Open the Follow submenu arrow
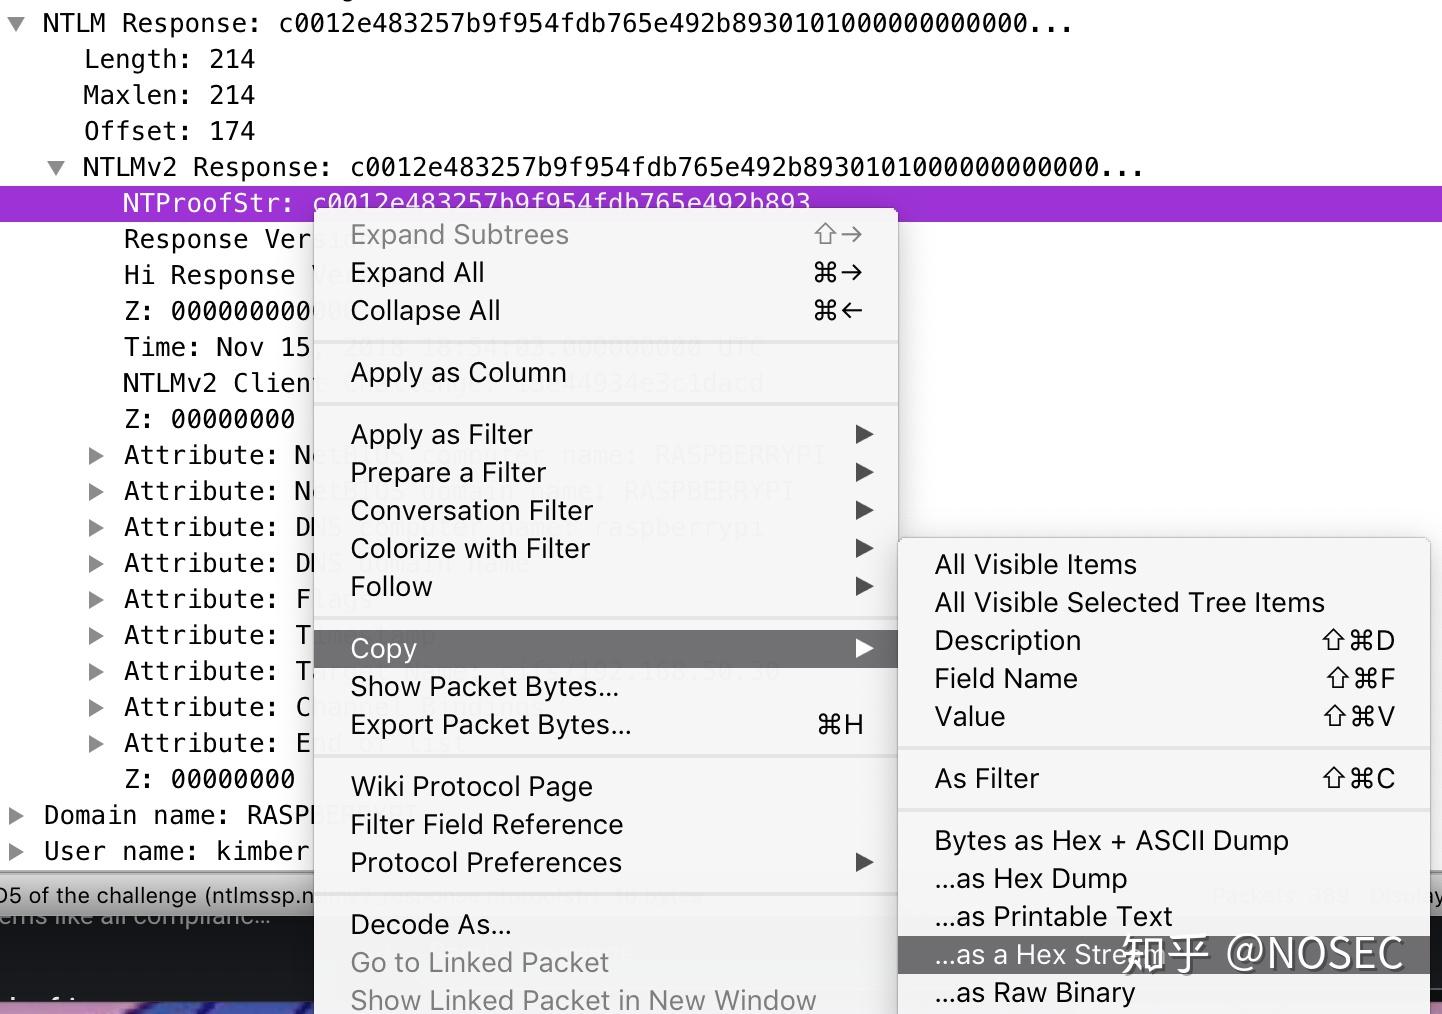Screen dimensions: 1442x1014 (864, 586)
